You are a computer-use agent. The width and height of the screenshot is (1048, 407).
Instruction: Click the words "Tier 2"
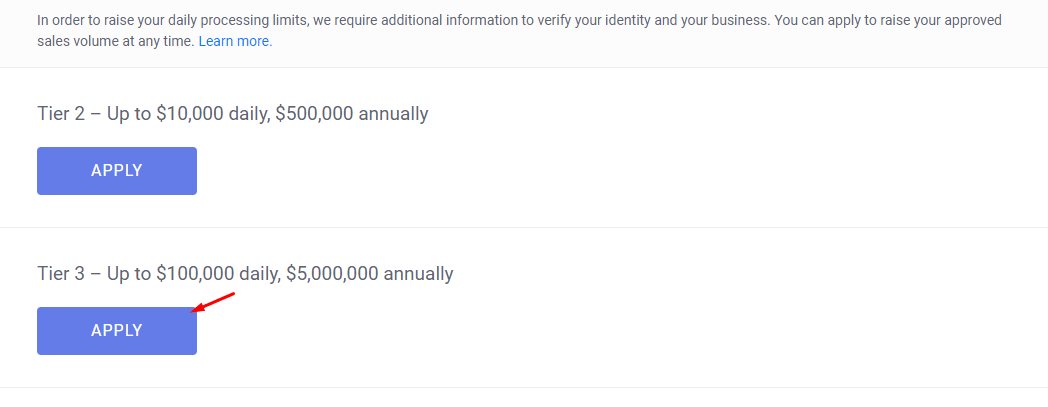point(61,114)
